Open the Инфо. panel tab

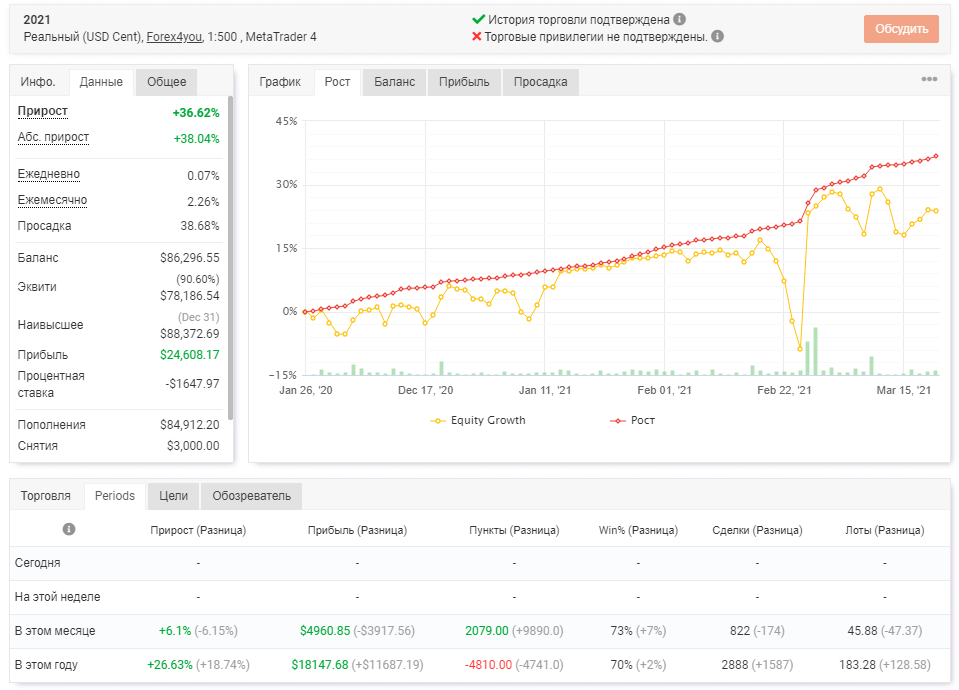point(38,82)
